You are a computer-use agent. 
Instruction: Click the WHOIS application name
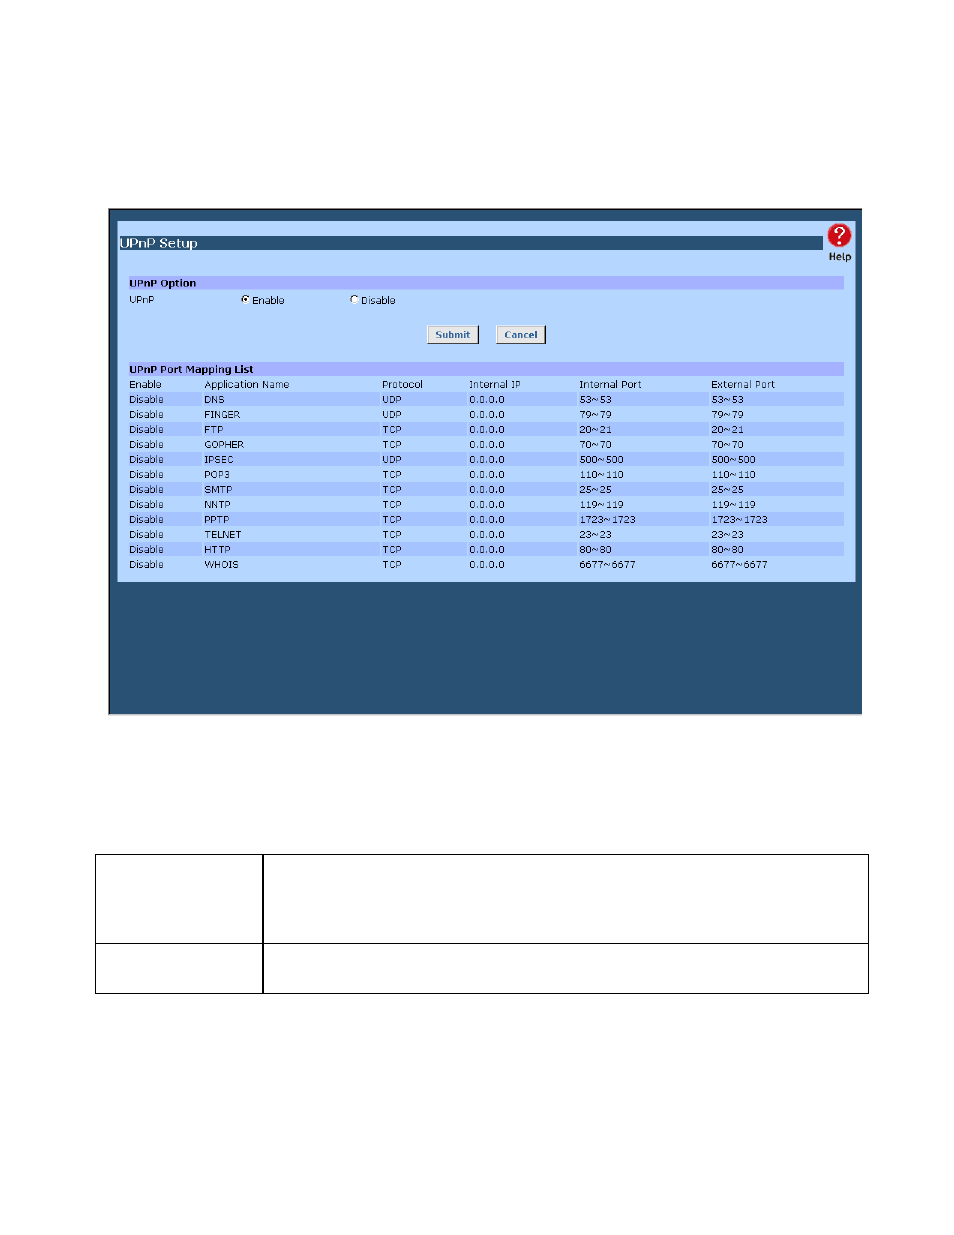[221, 565]
